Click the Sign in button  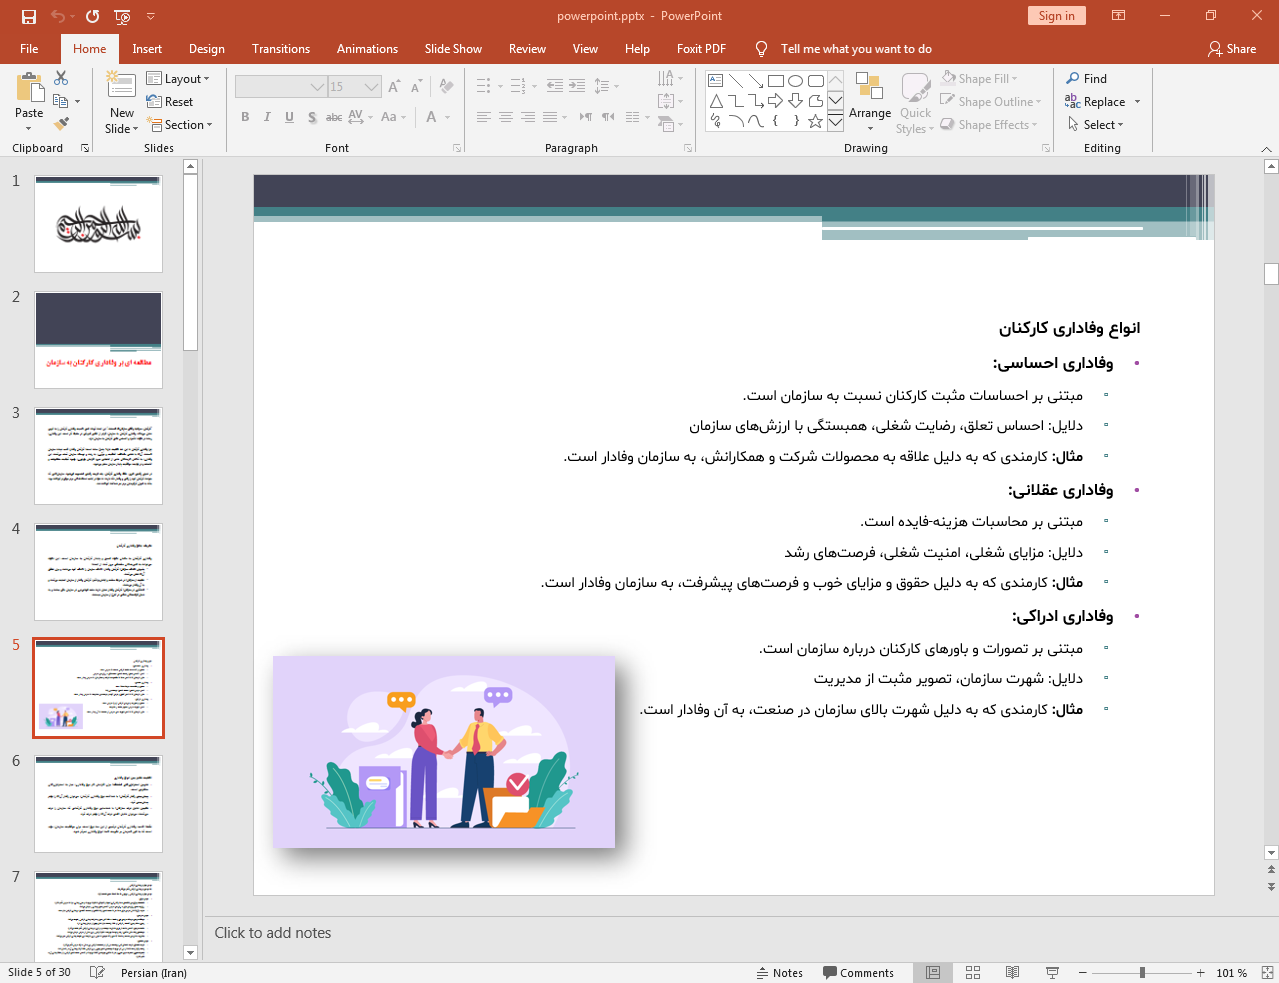coord(1056,16)
